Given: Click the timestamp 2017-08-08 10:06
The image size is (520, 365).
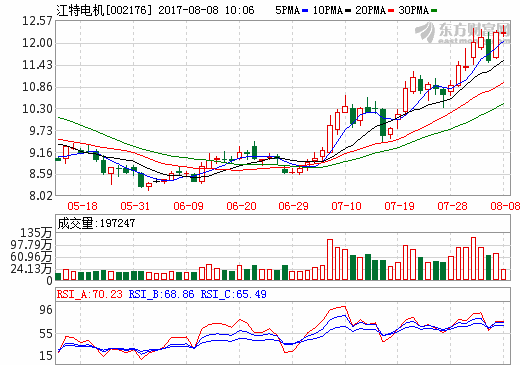Looking at the screenshot, I should coord(206,10).
